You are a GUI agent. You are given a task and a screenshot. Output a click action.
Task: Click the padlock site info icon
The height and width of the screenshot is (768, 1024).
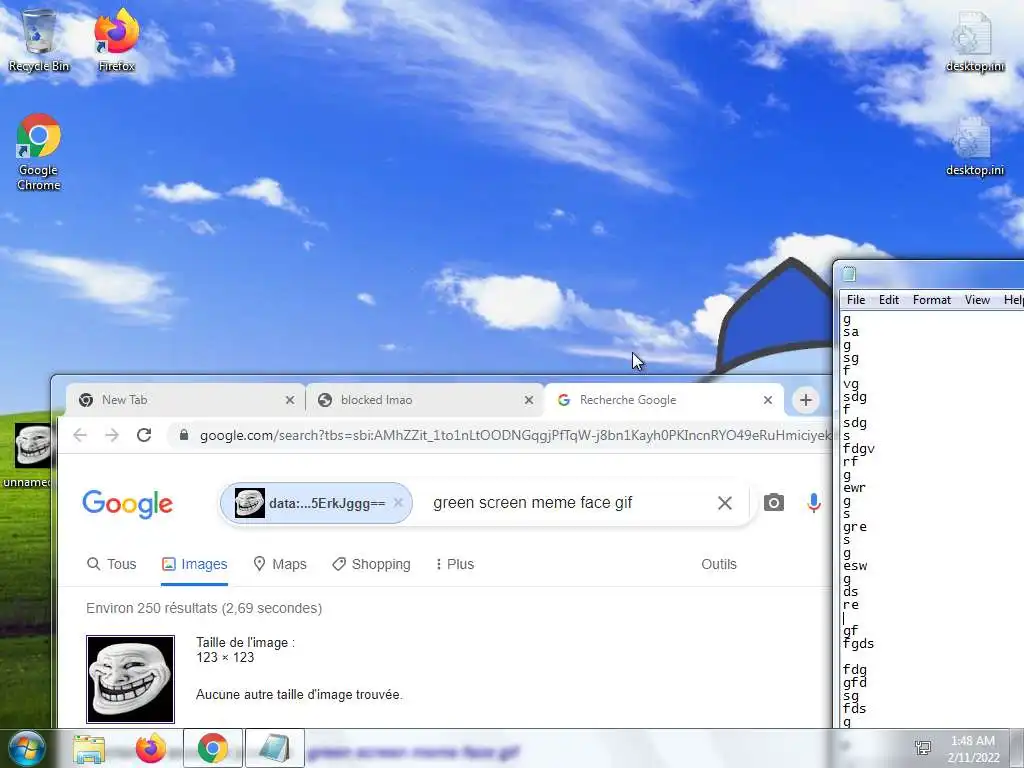coord(184,435)
